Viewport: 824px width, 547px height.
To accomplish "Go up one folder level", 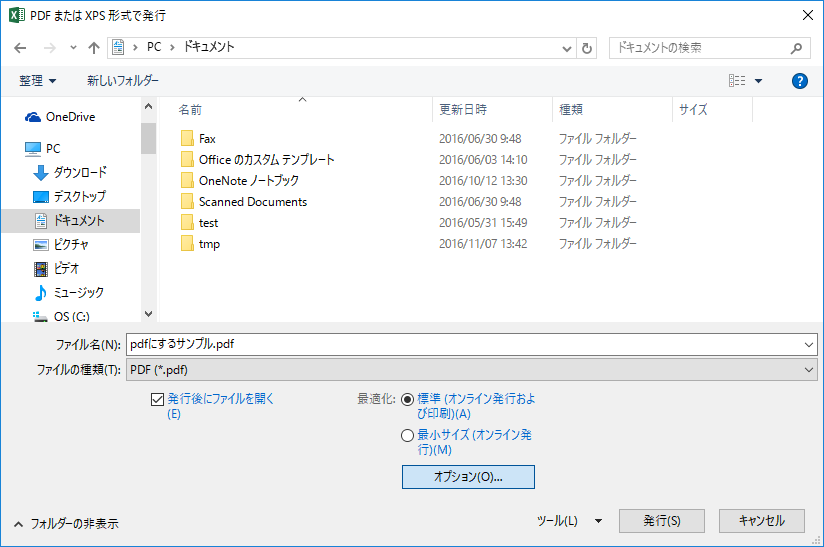I will 94,48.
